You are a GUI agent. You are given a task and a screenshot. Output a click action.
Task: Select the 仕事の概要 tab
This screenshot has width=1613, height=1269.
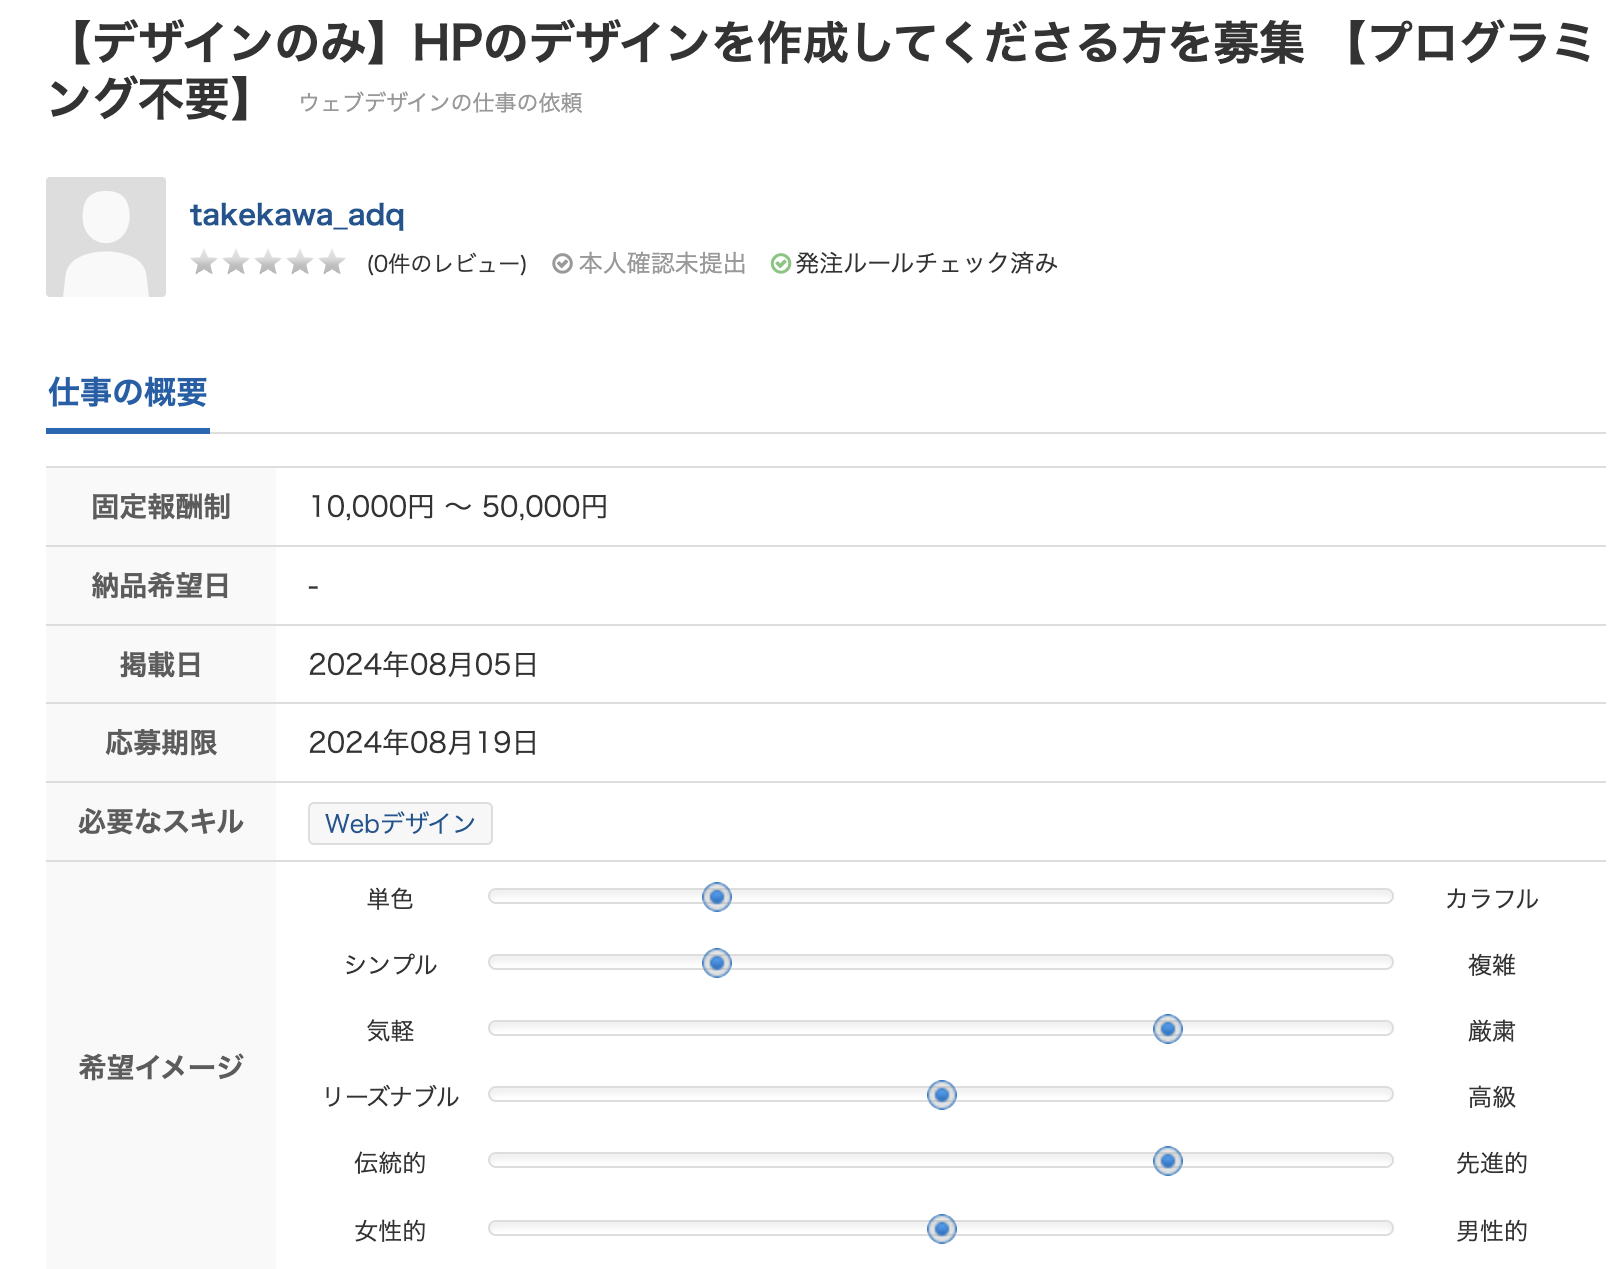(128, 392)
